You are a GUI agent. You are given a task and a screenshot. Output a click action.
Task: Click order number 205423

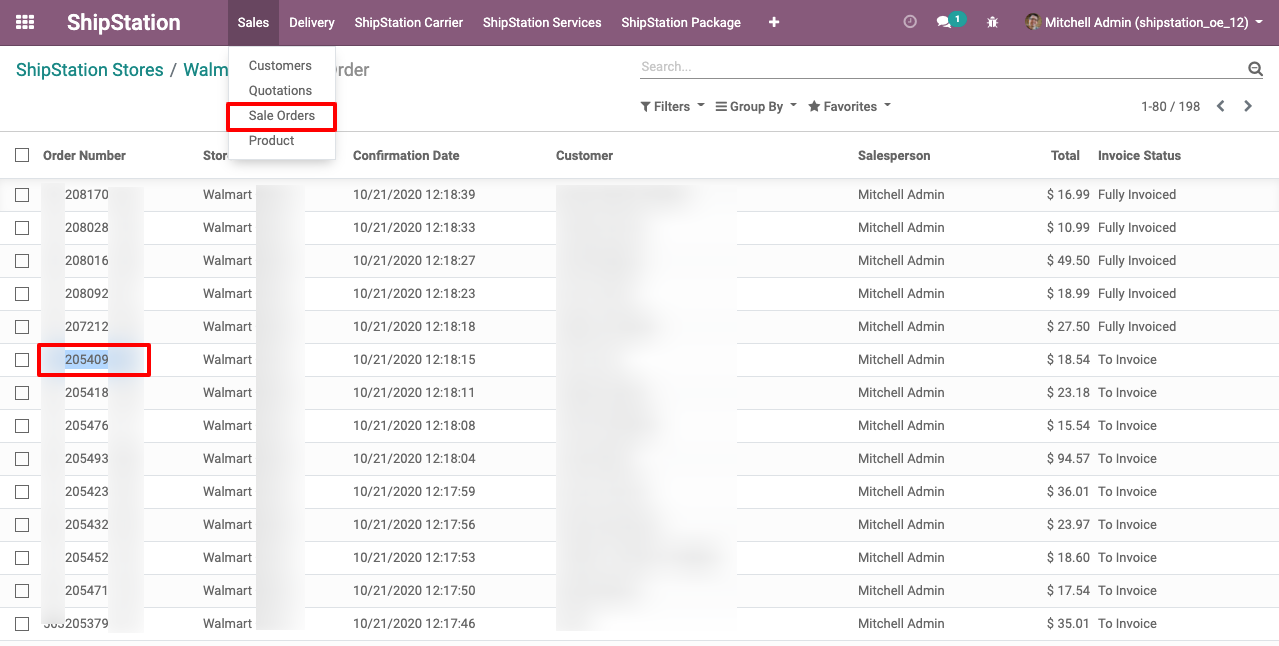87,491
